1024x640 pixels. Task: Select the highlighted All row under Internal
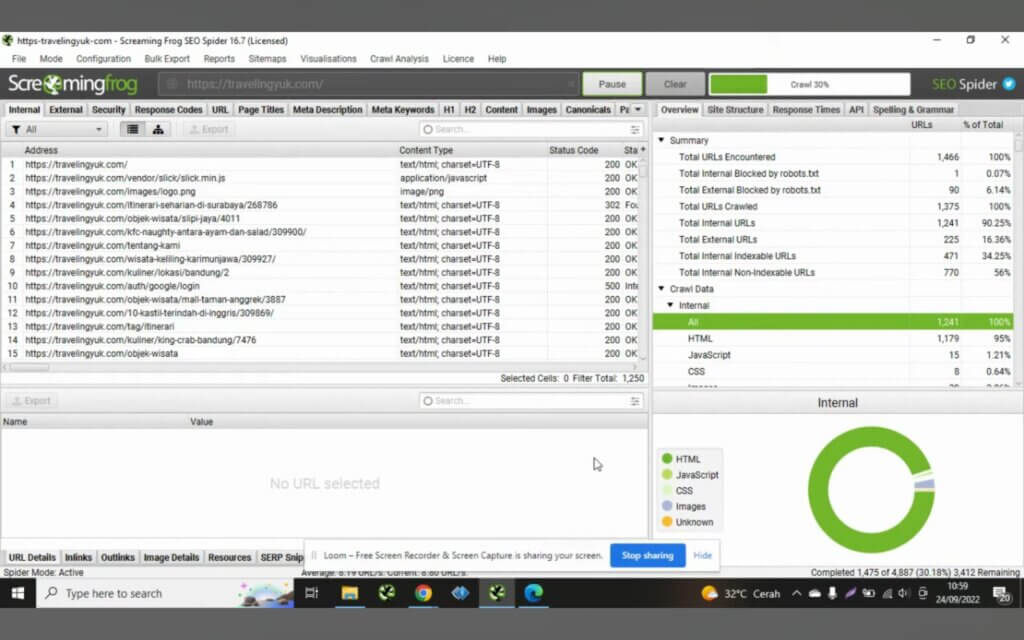833,321
